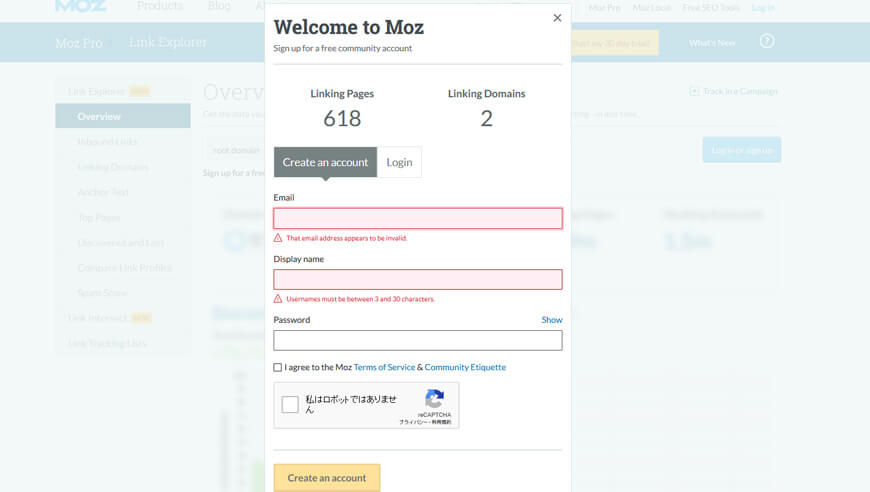Click the help question mark icon
The image size is (870, 492).
coord(767,42)
